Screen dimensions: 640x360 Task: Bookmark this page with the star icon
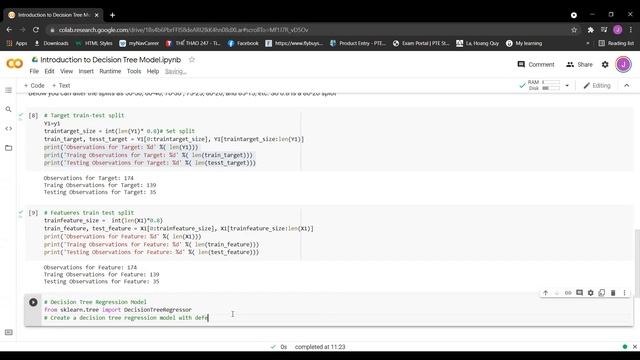(574, 30)
